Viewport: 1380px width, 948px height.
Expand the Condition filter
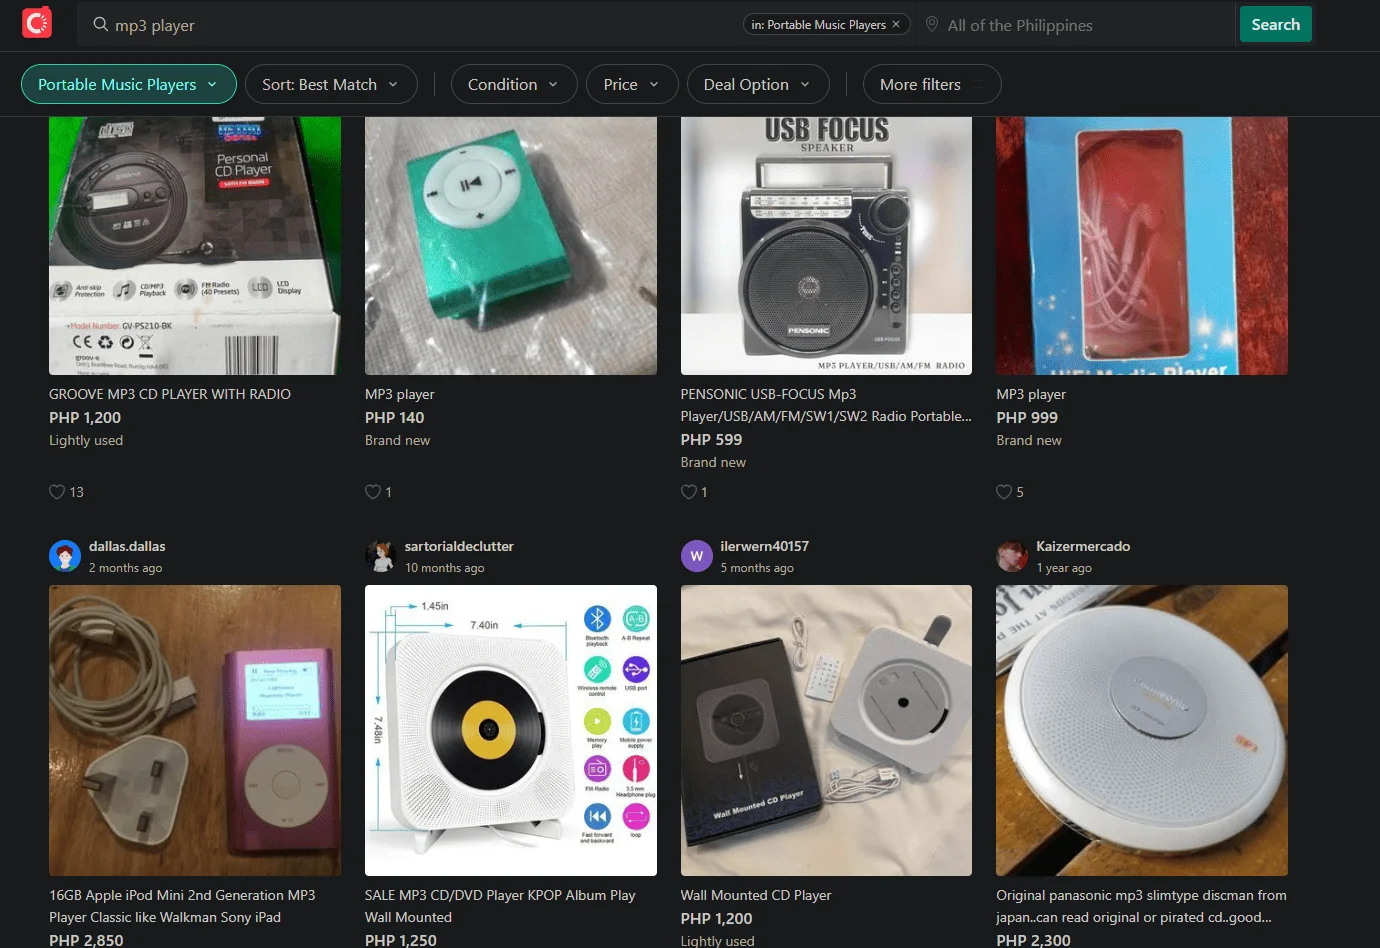(514, 84)
